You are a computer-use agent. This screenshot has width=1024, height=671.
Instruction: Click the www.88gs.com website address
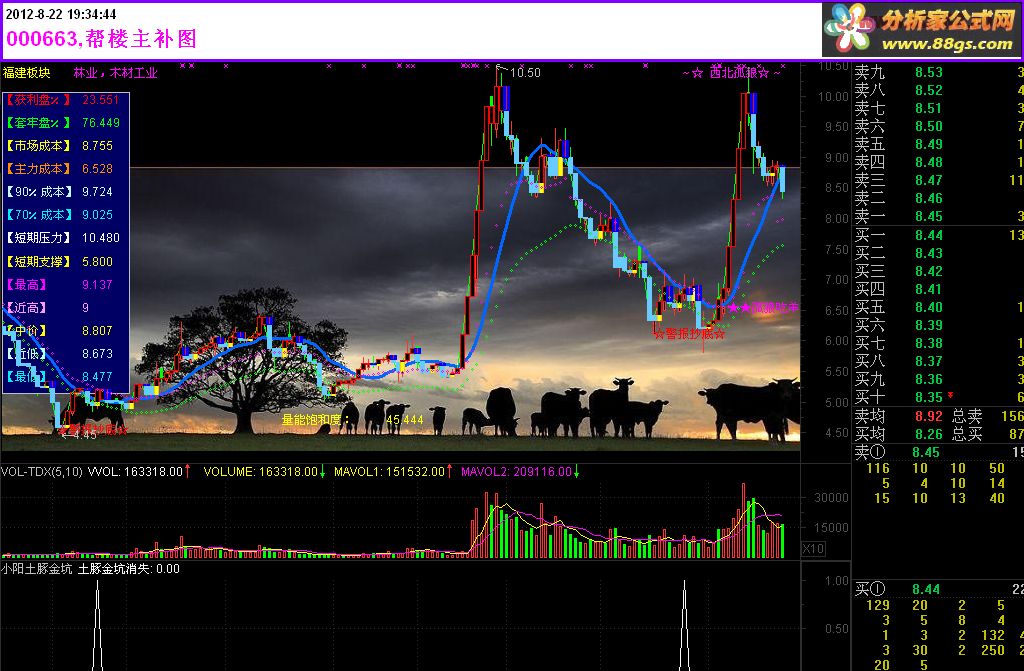pos(947,44)
